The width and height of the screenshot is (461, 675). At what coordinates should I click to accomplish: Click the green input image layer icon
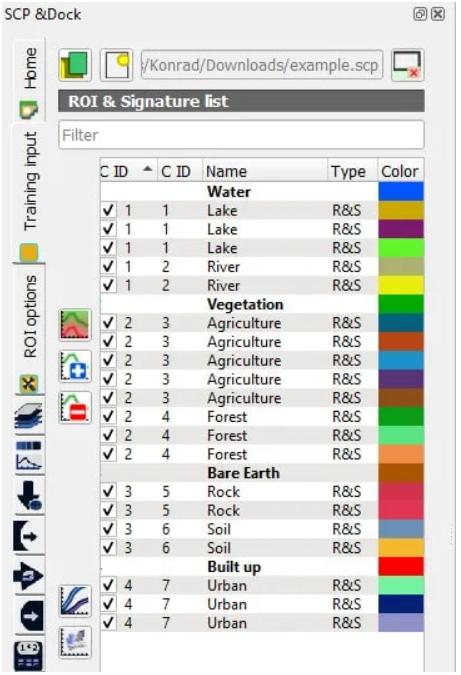[75, 65]
